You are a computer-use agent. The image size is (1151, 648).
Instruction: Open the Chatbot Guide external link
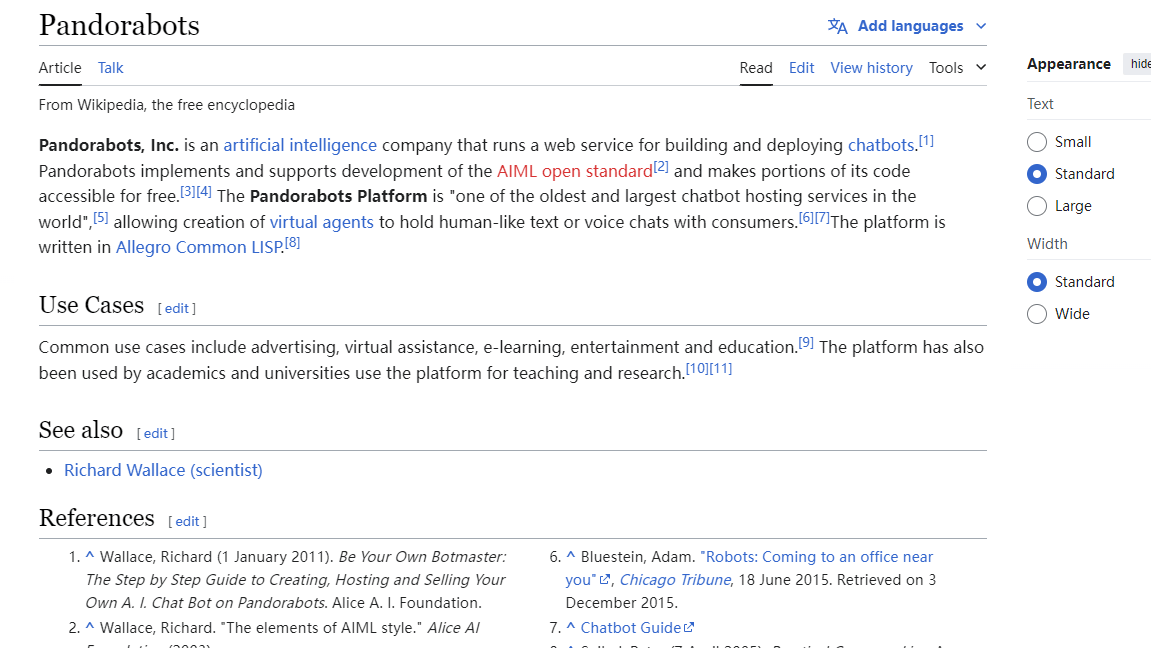coord(637,627)
